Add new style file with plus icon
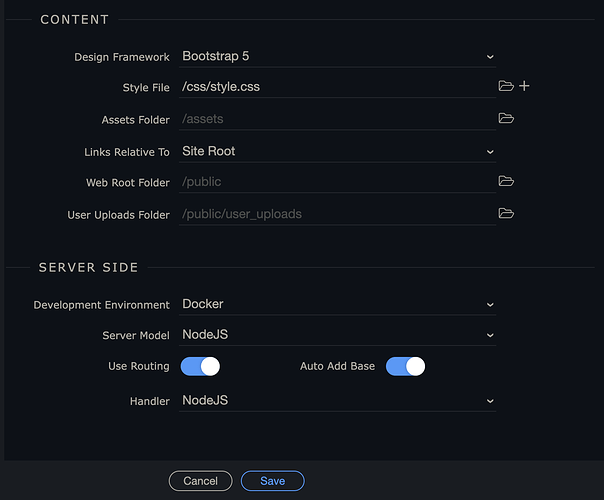The height and width of the screenshot is (500, 604). 524,86
